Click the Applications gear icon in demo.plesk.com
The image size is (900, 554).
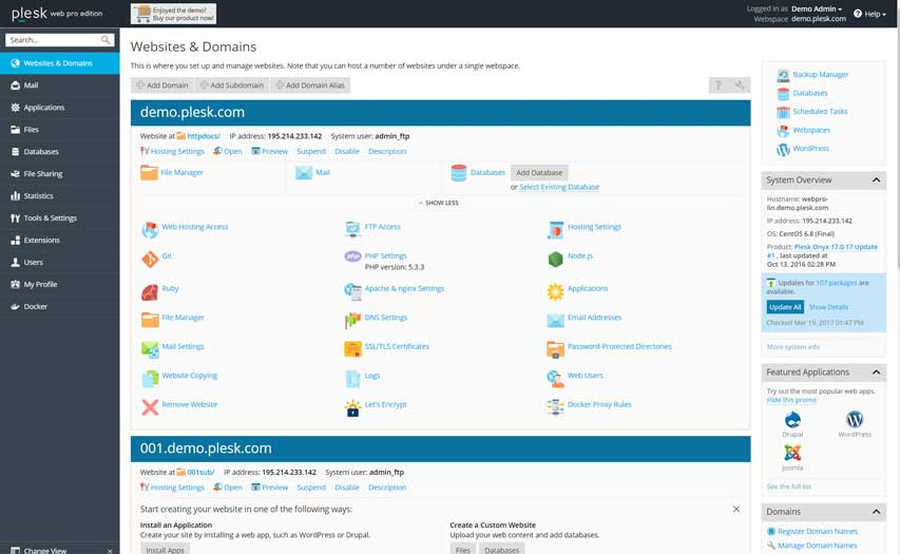[555, 292]
